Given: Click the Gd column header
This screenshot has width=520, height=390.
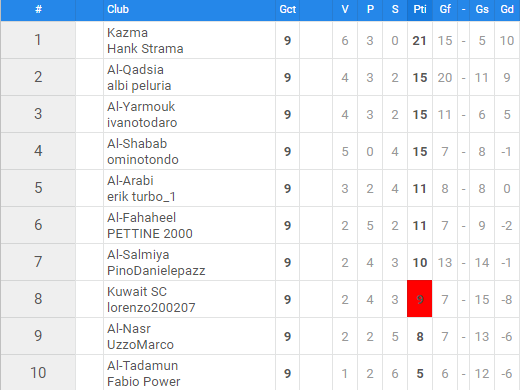Looking at the screenshot, I should (507, 9).
